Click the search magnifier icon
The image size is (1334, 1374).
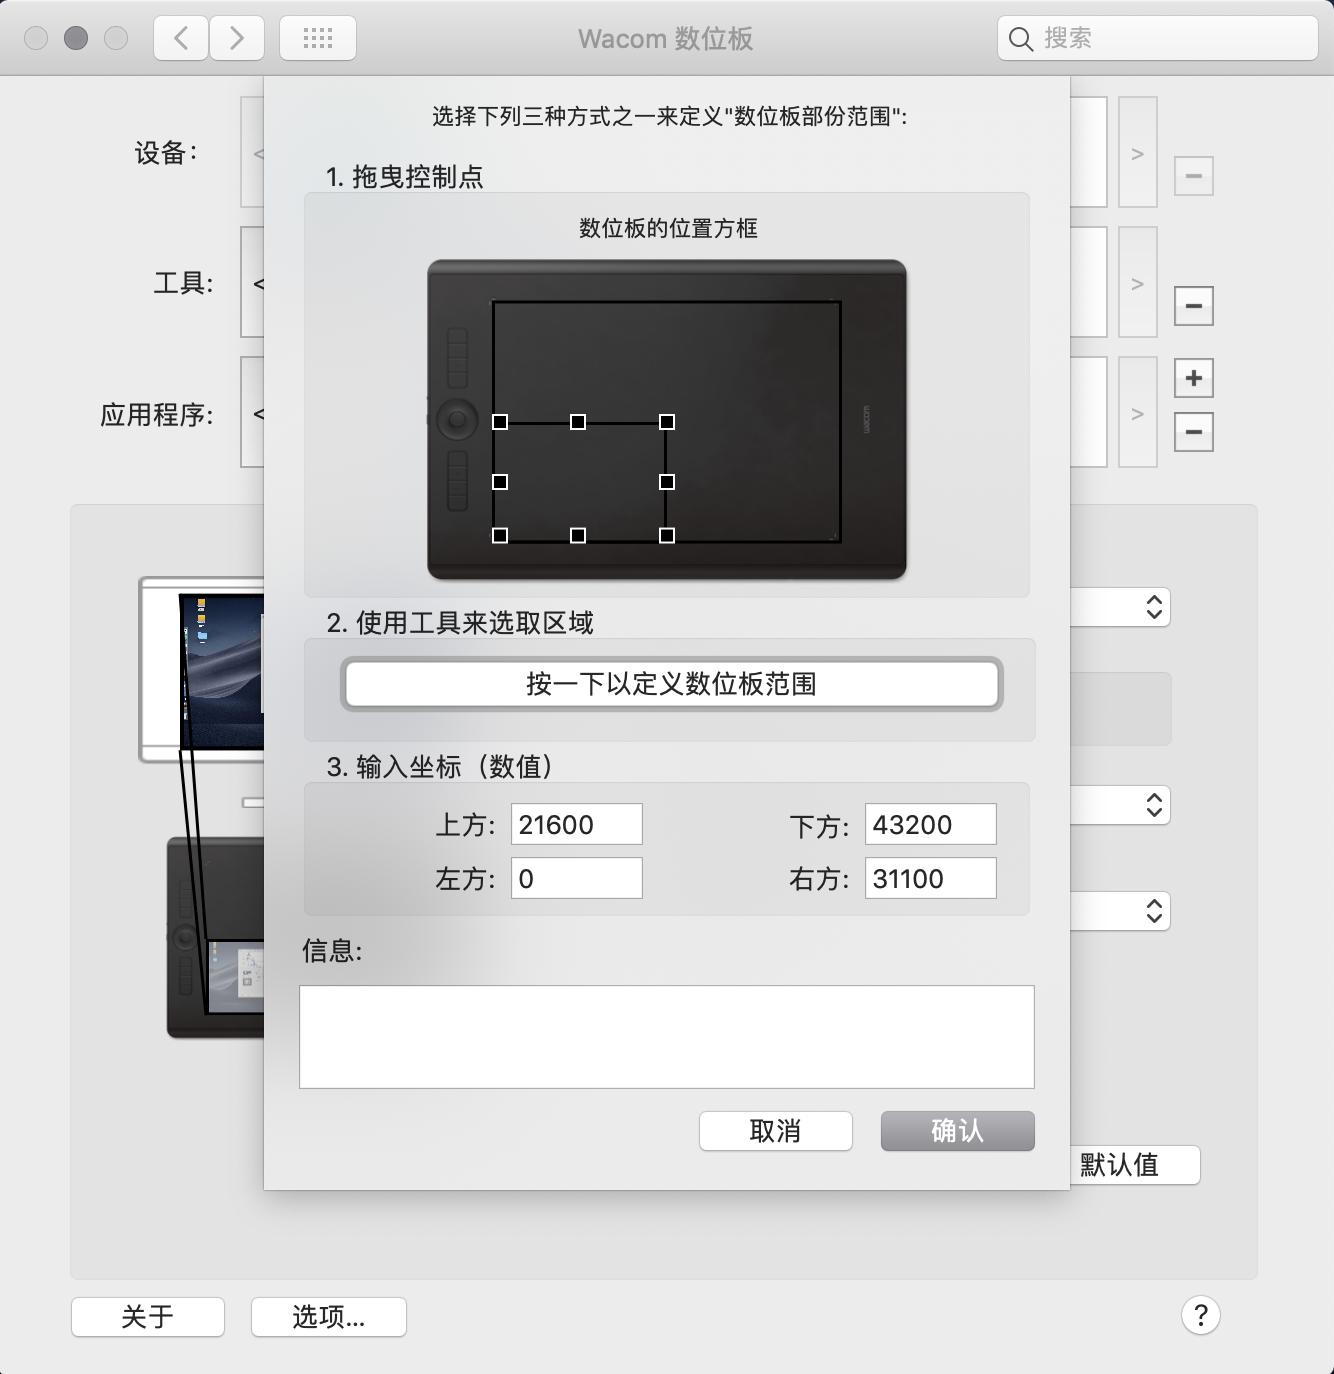(1020, 39)
